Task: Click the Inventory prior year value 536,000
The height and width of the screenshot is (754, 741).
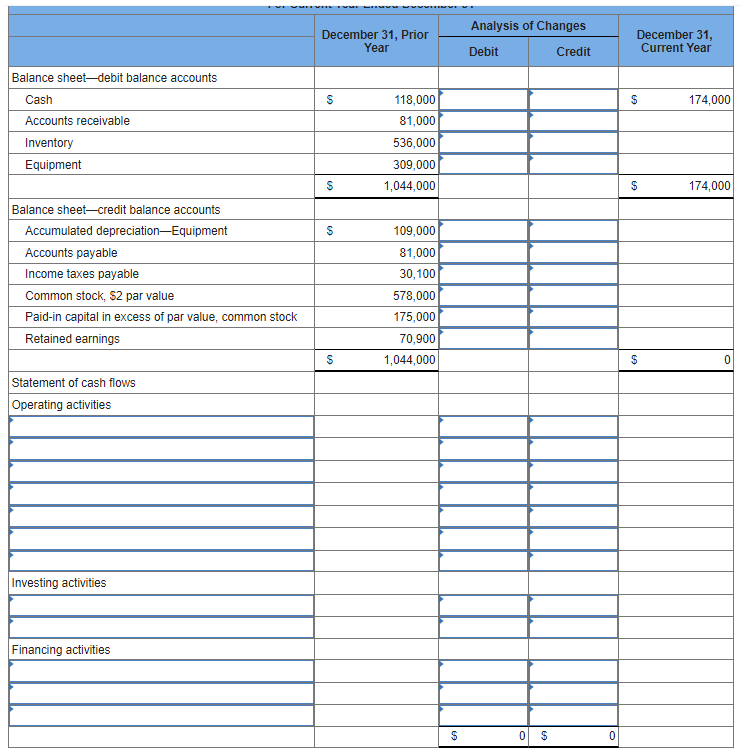Action: (414, 143)
